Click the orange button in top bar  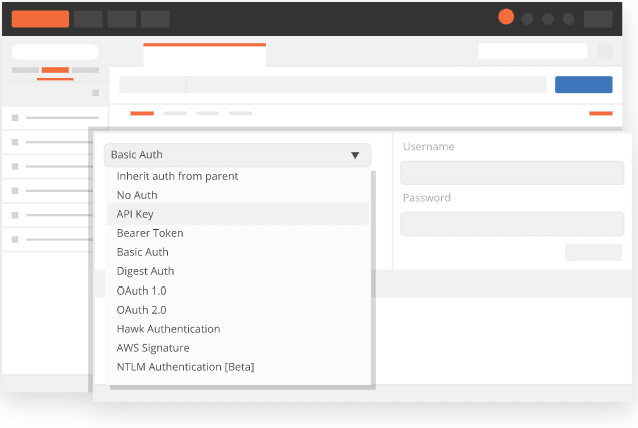(x=40, y=19)
